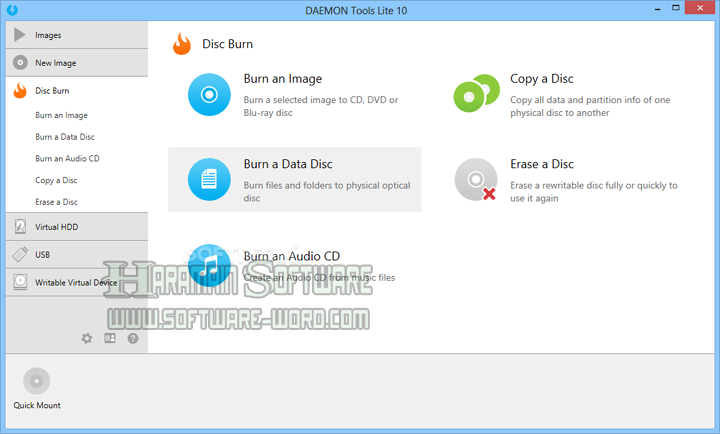Click the USB stick icon in sidebar
The width and height of the screenshot is (720, 434).
[20, 254]
